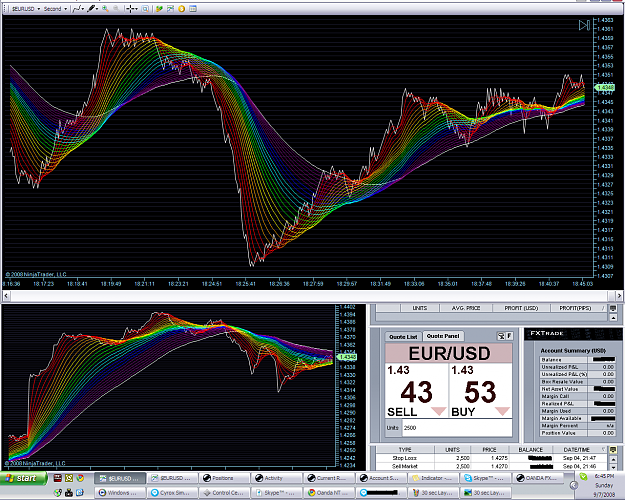
Task: Click the FXTrade logo banner
Action: pos(572,334)
